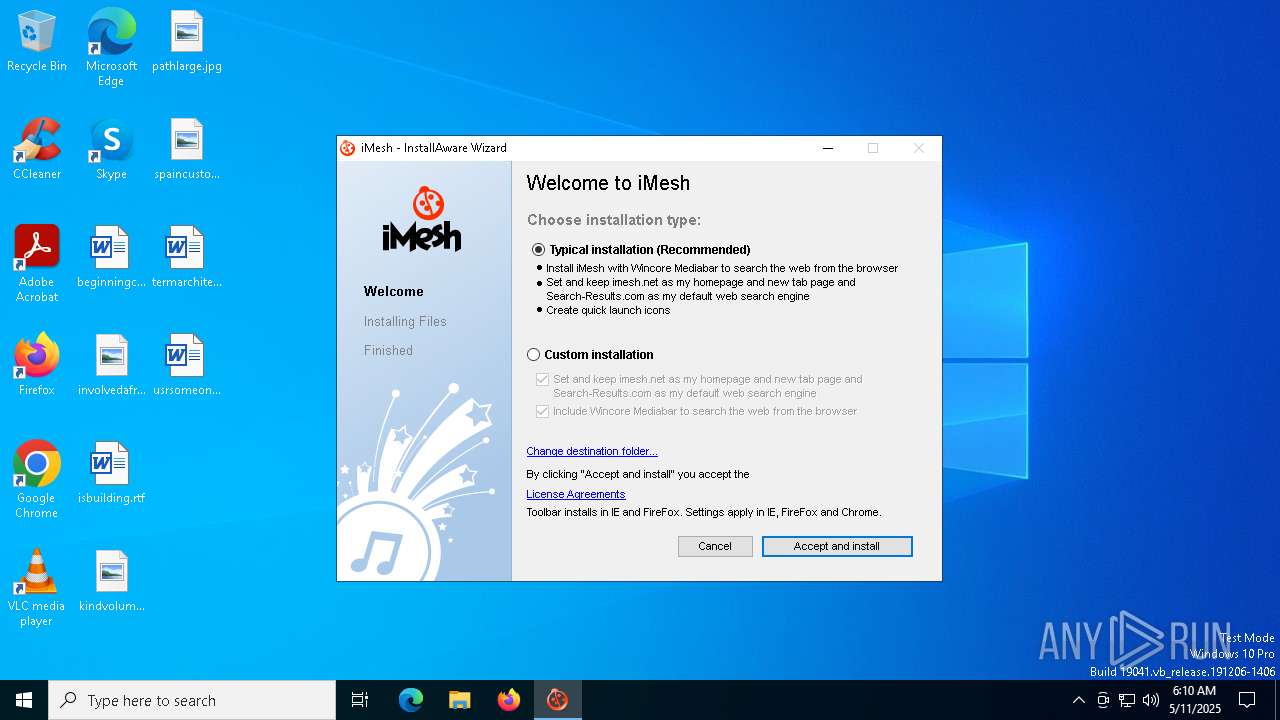The height and width of the screenshot is (720, 1280).
Task: Select the Custom installation radio button
Action: (x=533, y=355)
